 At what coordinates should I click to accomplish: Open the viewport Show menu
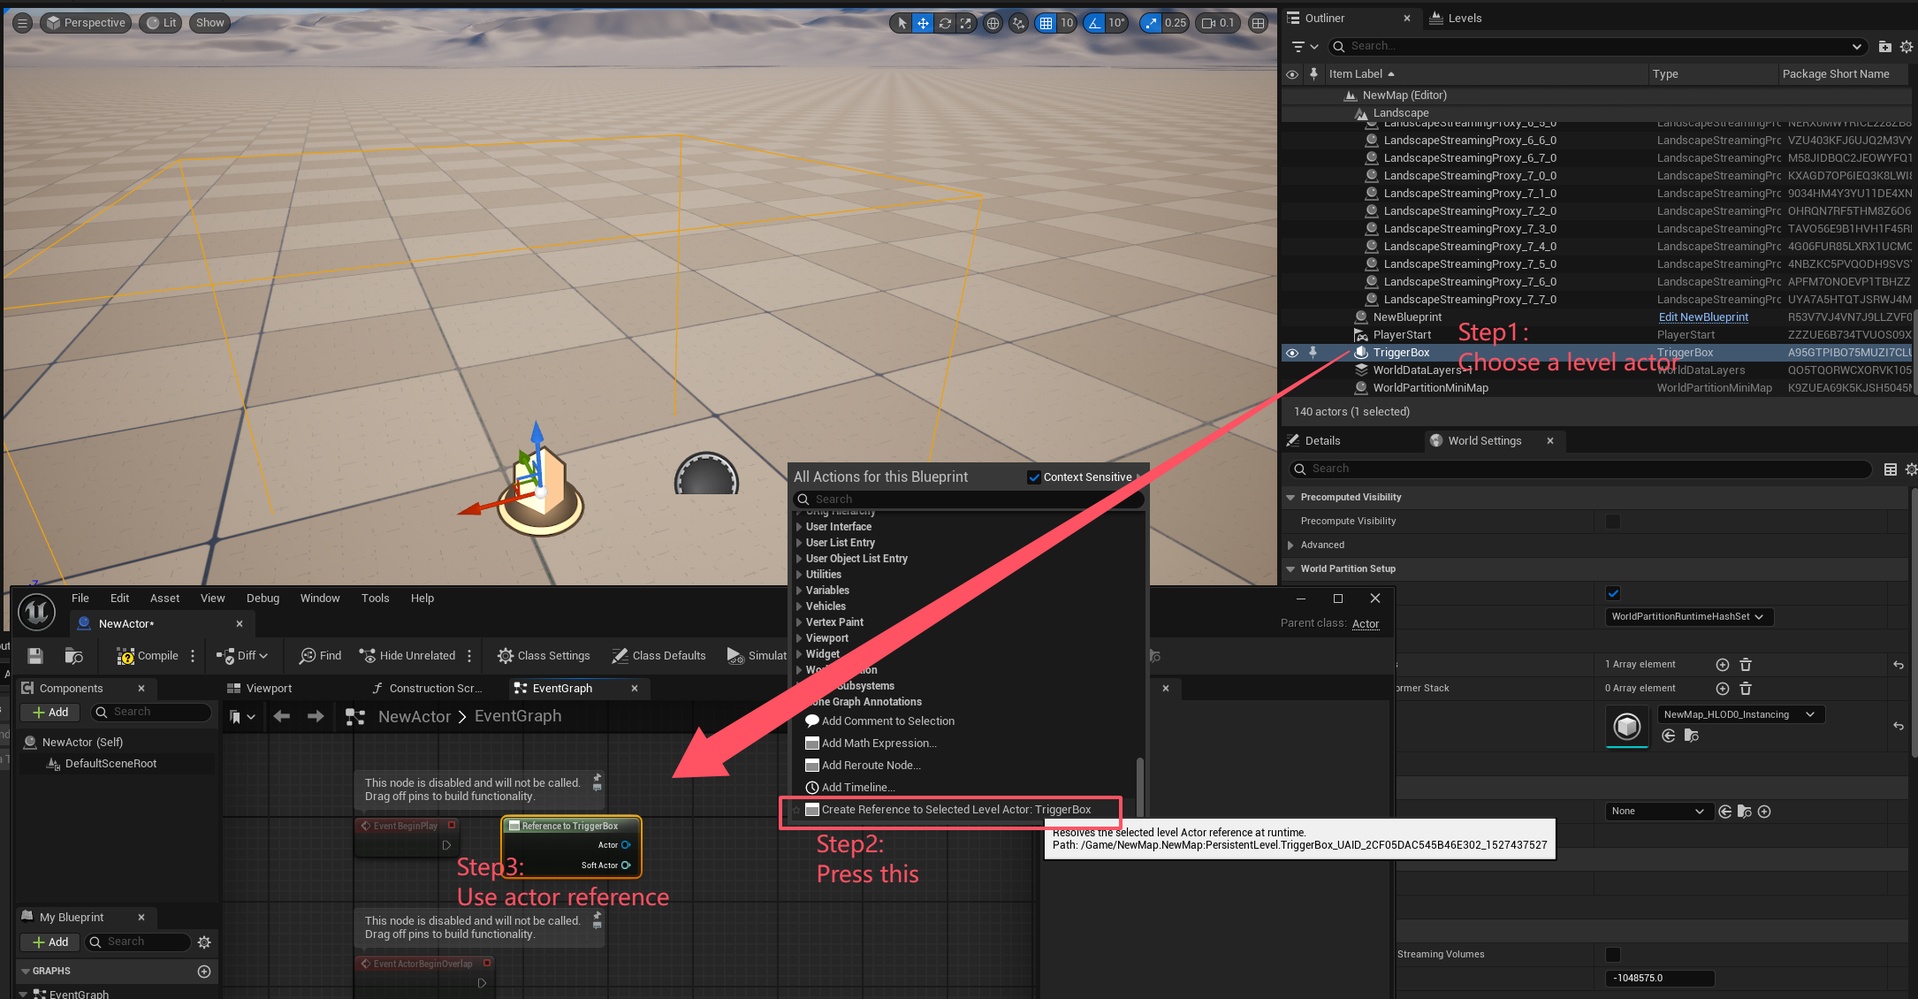[210, 23]
